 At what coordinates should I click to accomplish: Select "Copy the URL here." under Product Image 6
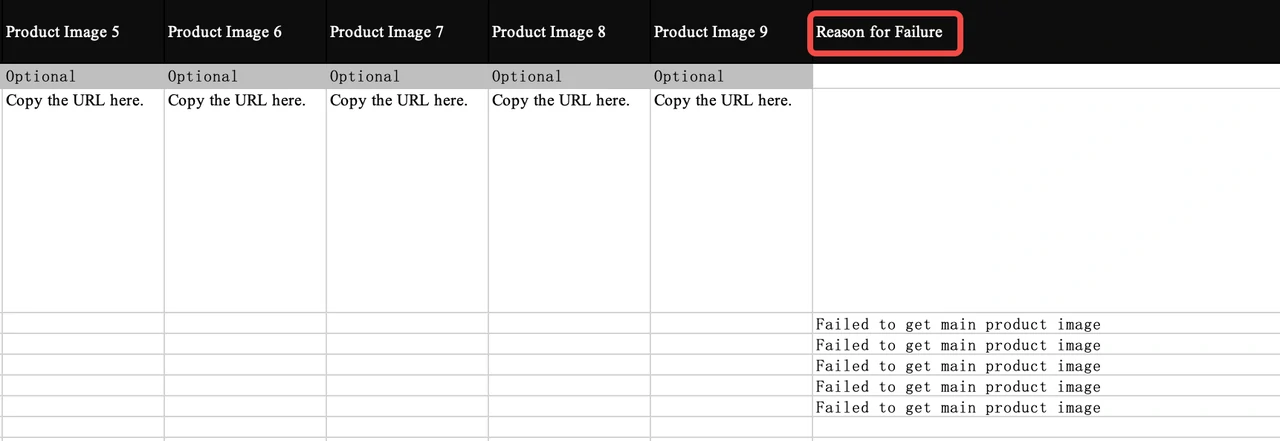click(237, 101)
